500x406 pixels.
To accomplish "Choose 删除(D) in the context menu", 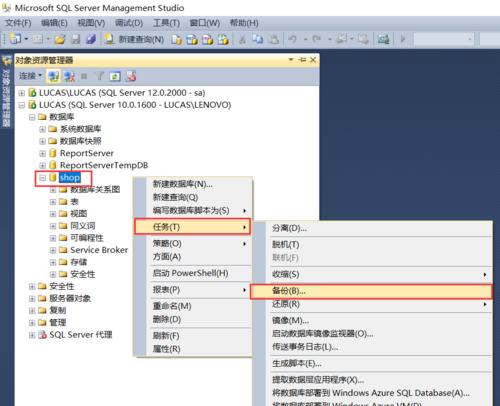I will (199, 319).
